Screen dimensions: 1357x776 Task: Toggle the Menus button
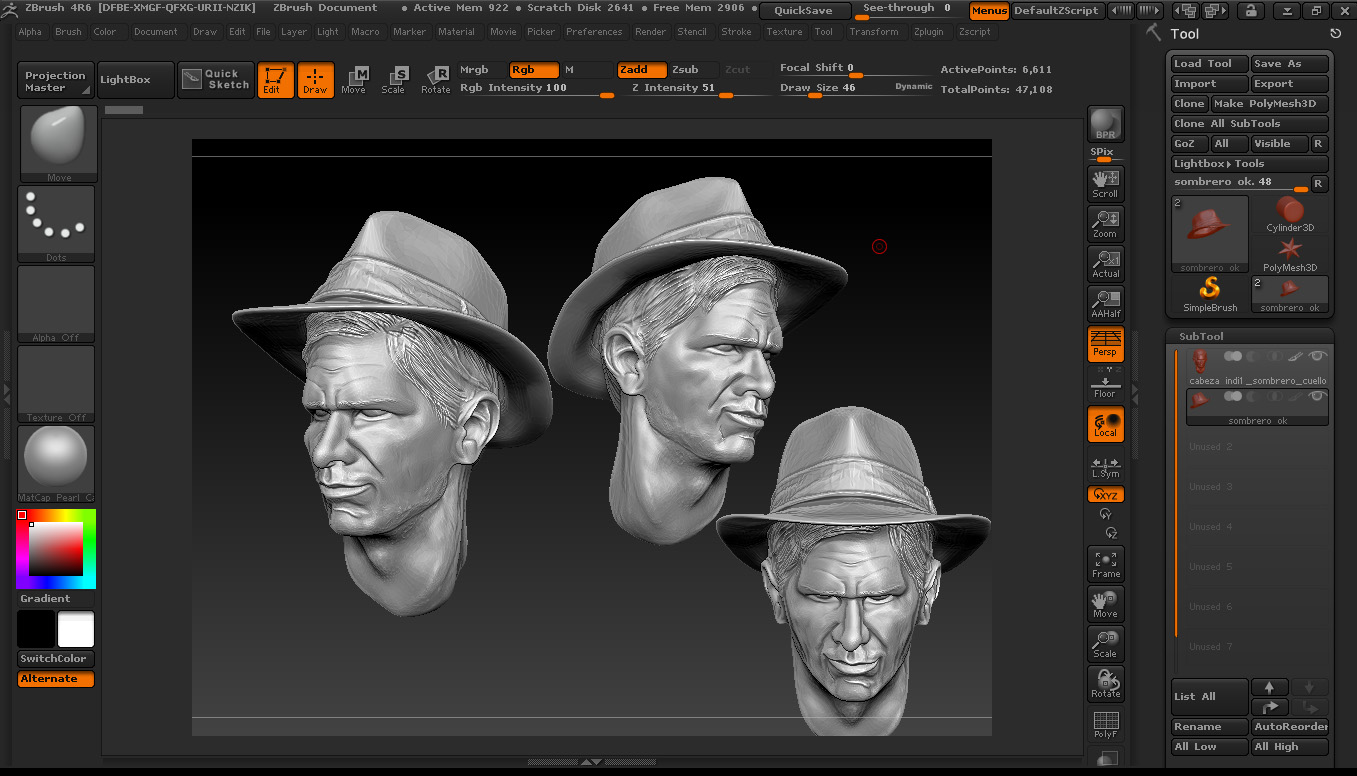989,11
